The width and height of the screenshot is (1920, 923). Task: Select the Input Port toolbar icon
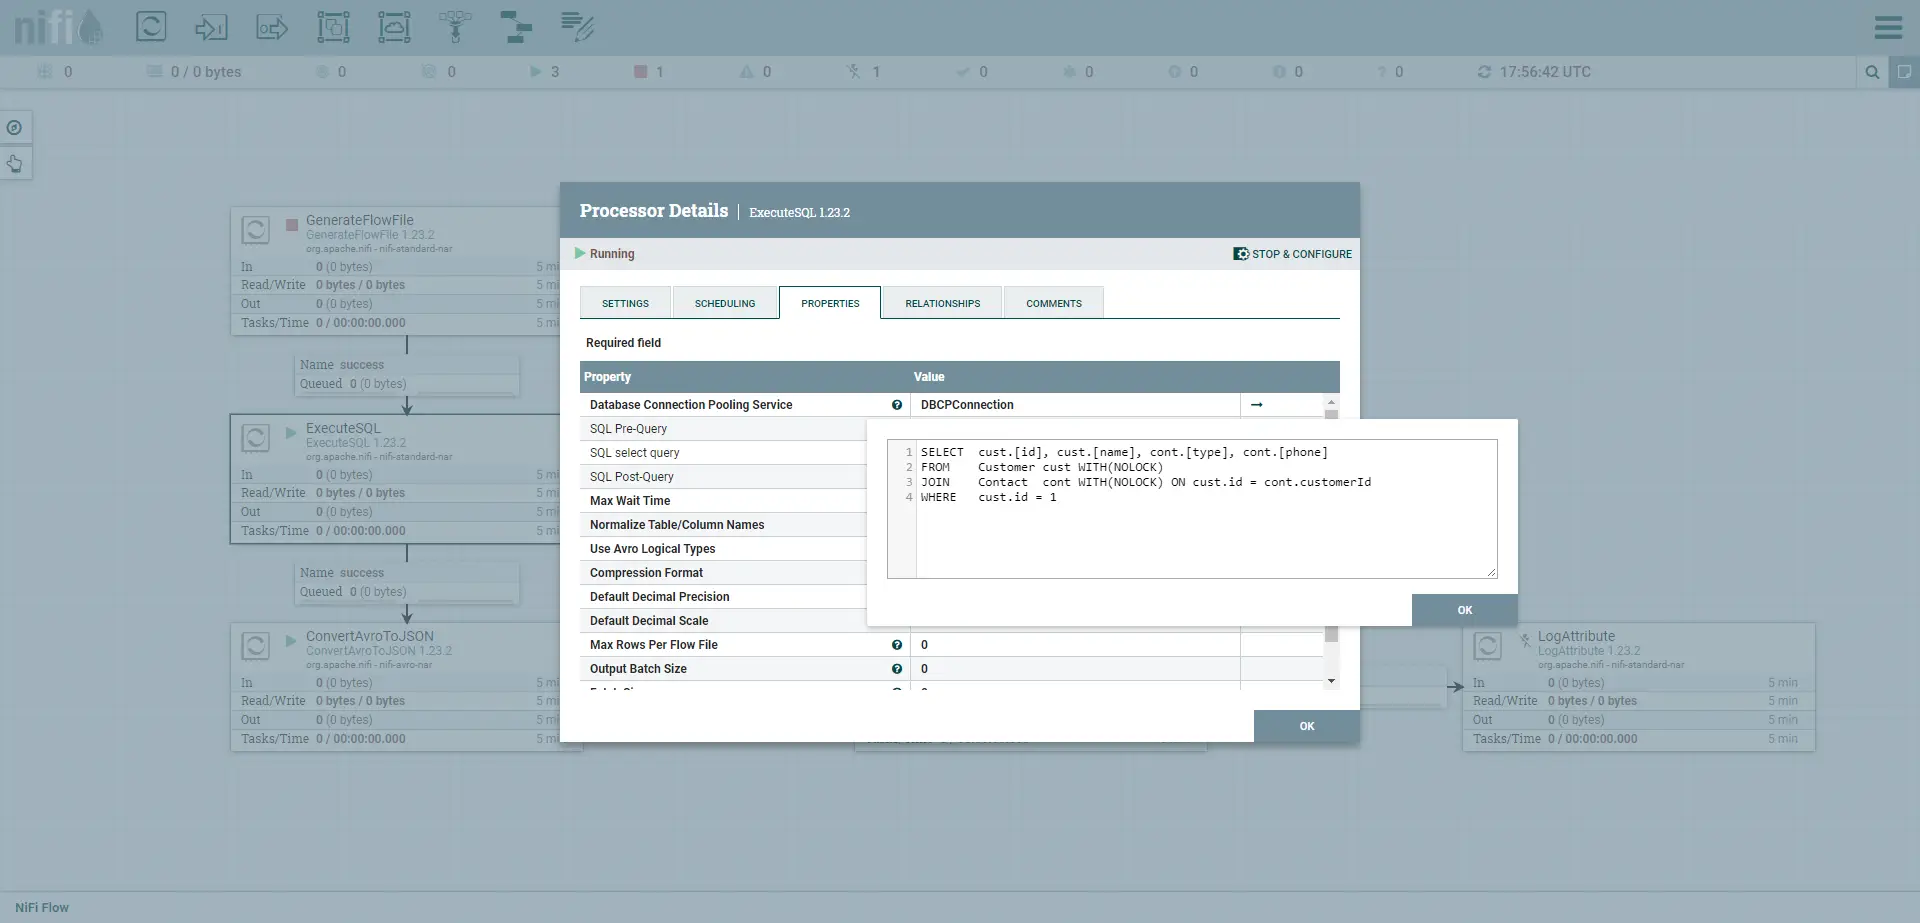click(211, 27)
